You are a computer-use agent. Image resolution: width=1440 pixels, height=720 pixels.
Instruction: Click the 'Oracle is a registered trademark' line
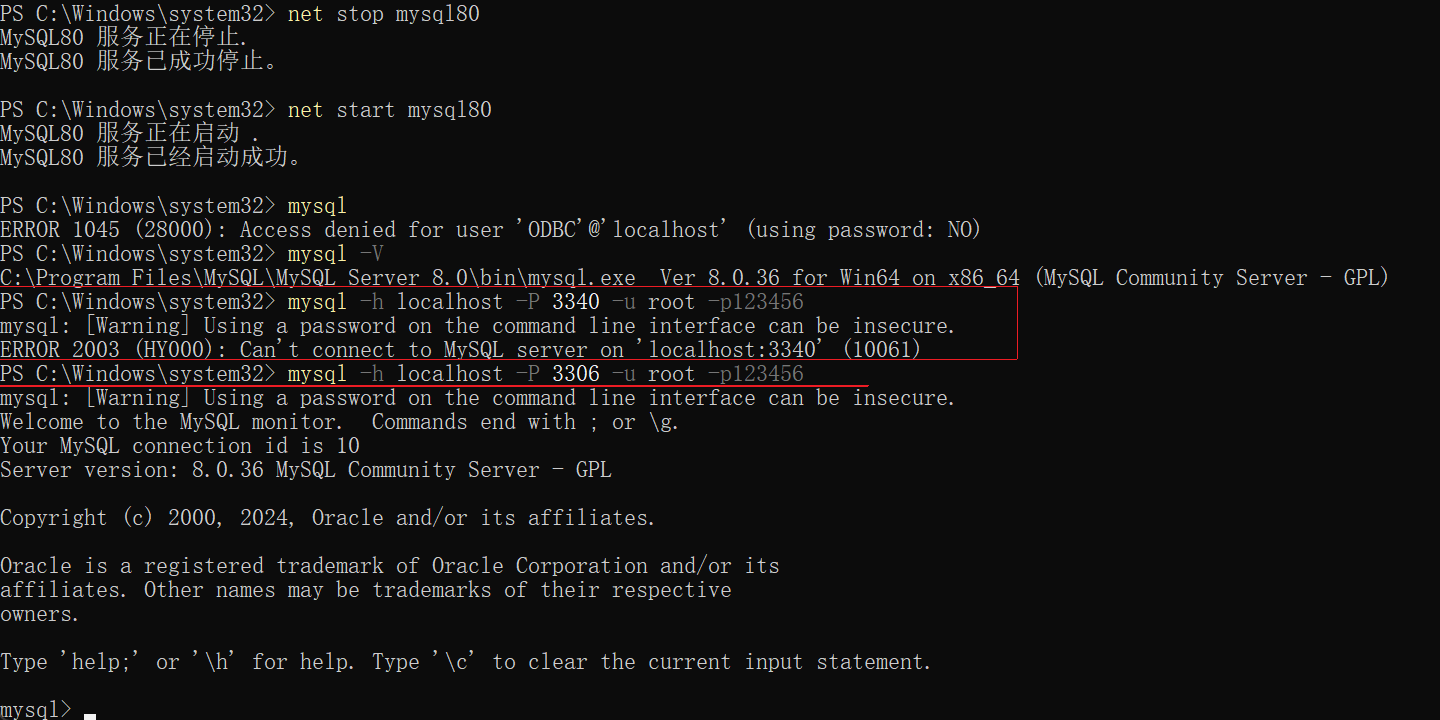pyautogui.click(x=389, y=566)
